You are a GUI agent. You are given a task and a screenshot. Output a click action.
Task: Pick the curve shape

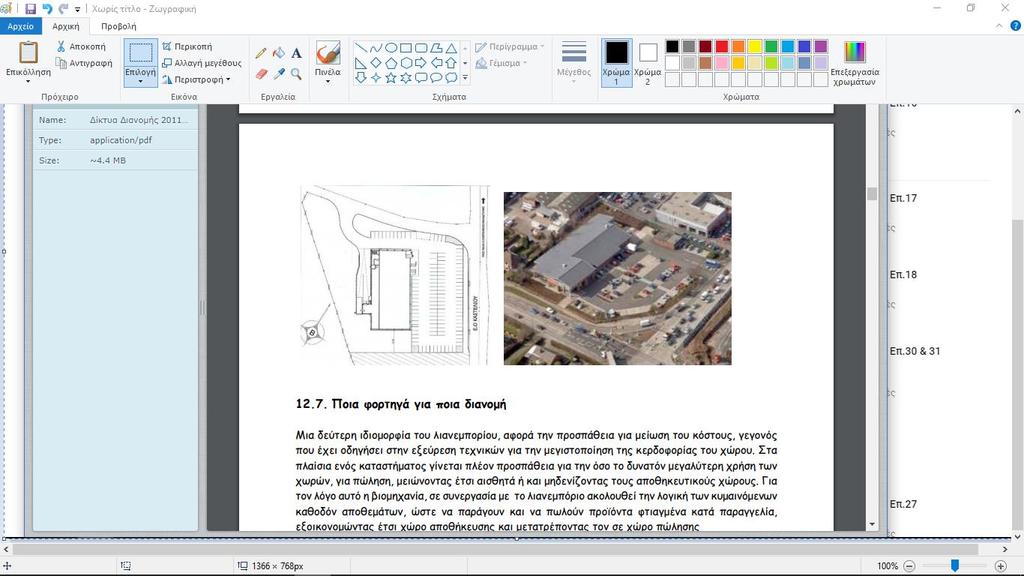(x=376, y=48)
